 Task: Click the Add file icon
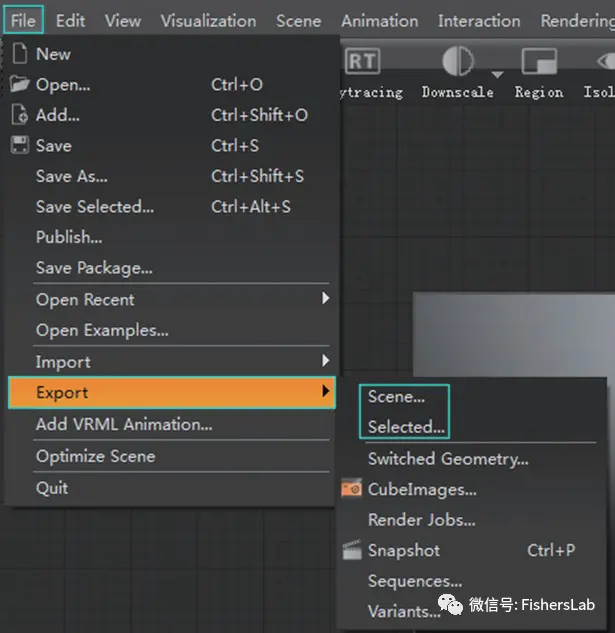coord(19,115)
